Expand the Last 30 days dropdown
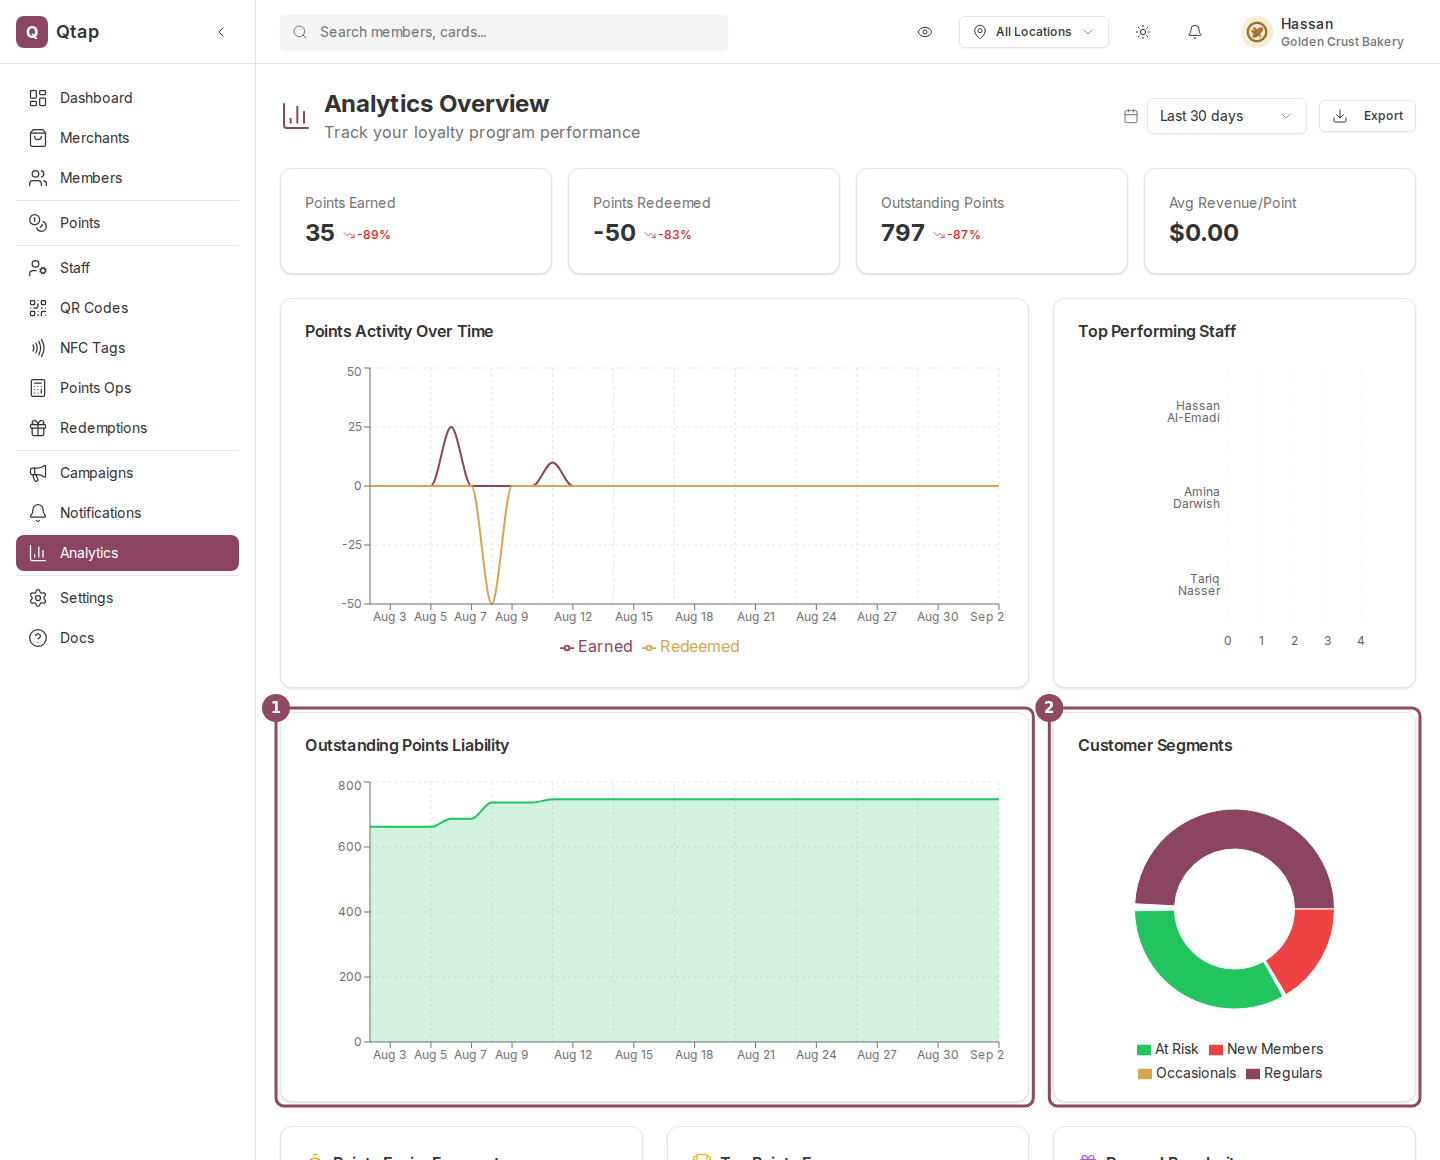The width and height of the screenshot is (1440, 1160). coord(1226,116)
